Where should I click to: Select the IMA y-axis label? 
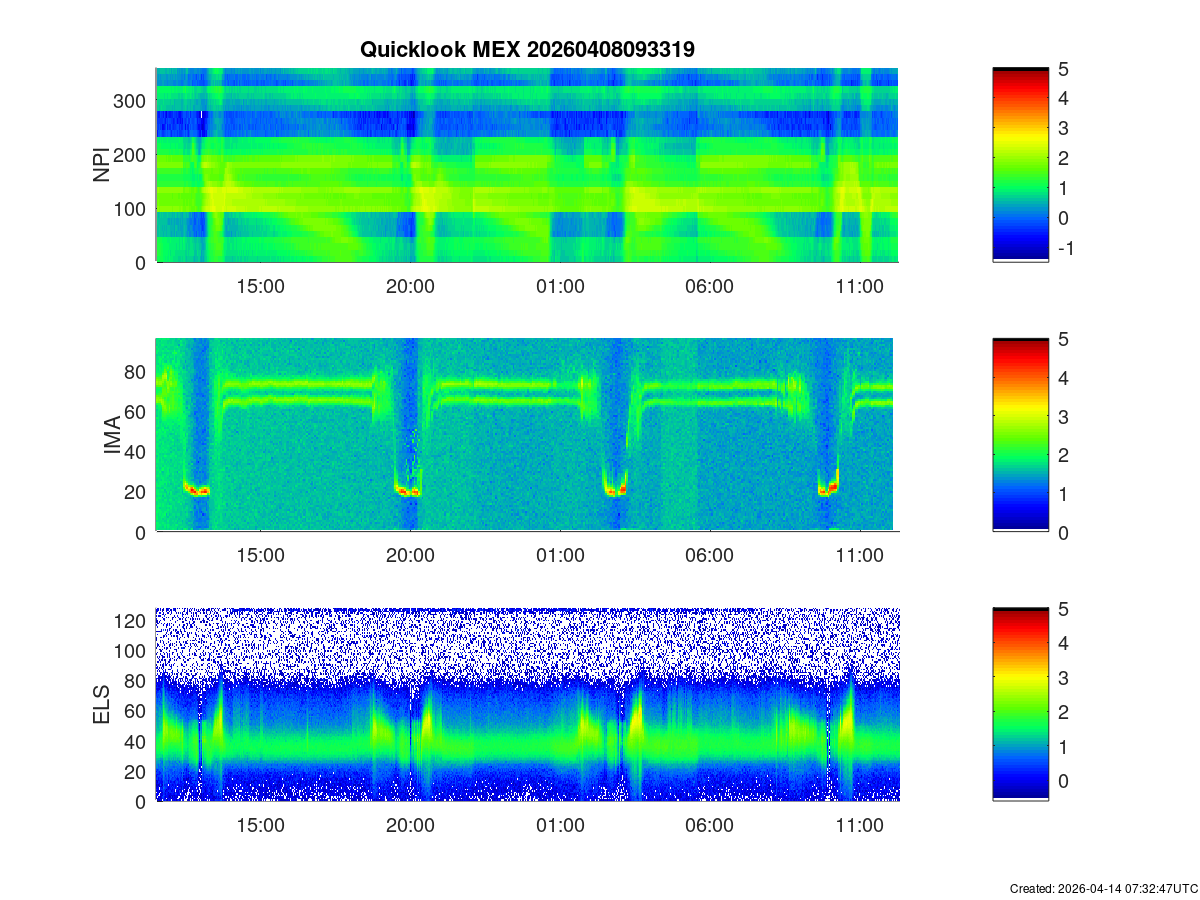[x=112, y=436]
